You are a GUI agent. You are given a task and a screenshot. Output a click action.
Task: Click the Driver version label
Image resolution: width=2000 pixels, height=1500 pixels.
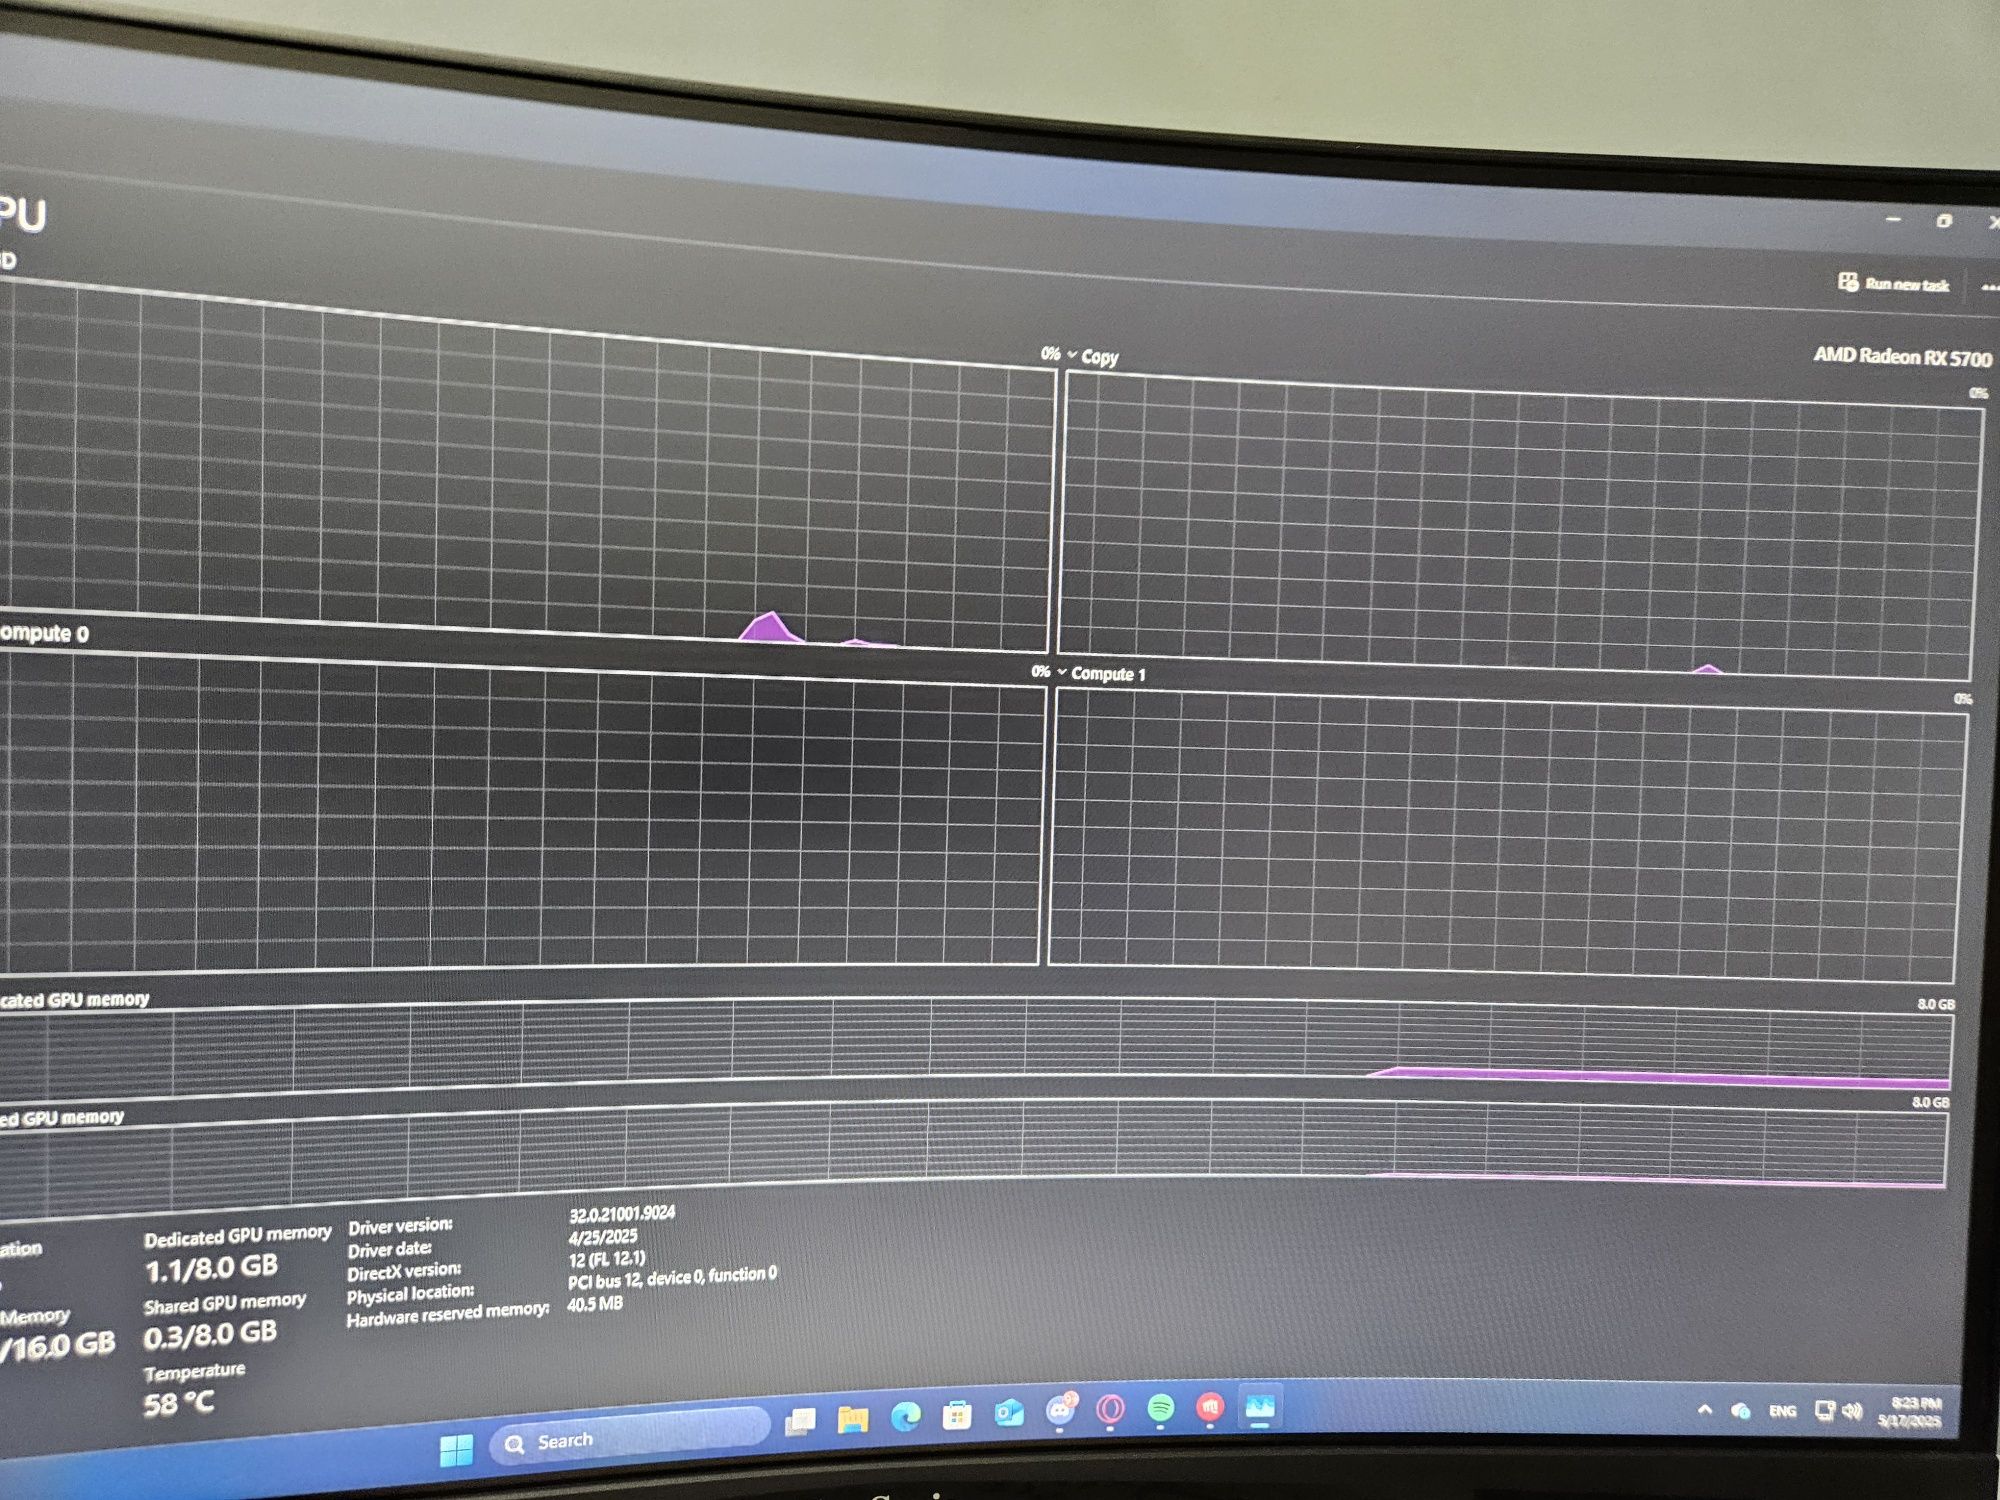(x=400, y=1226)
